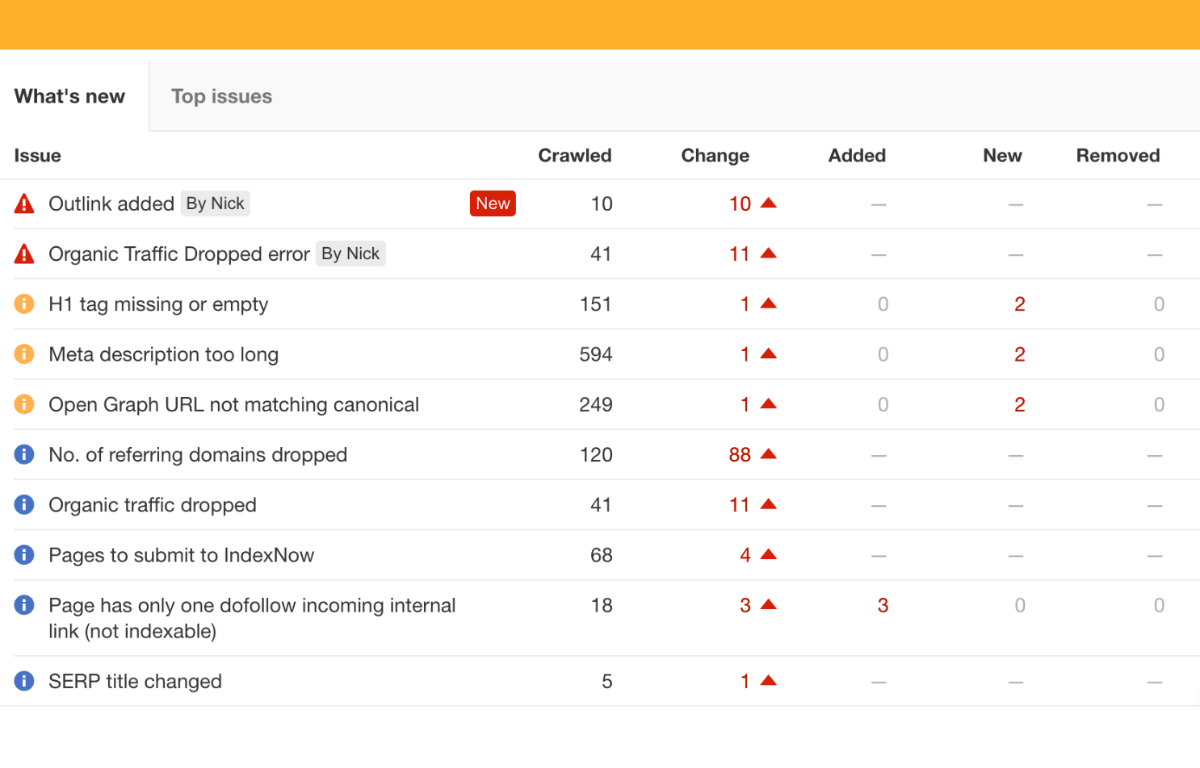Click crawled count 18 for dofollow link row
This screenshot has width=1200, height=768.
click(x=601, y=605)
